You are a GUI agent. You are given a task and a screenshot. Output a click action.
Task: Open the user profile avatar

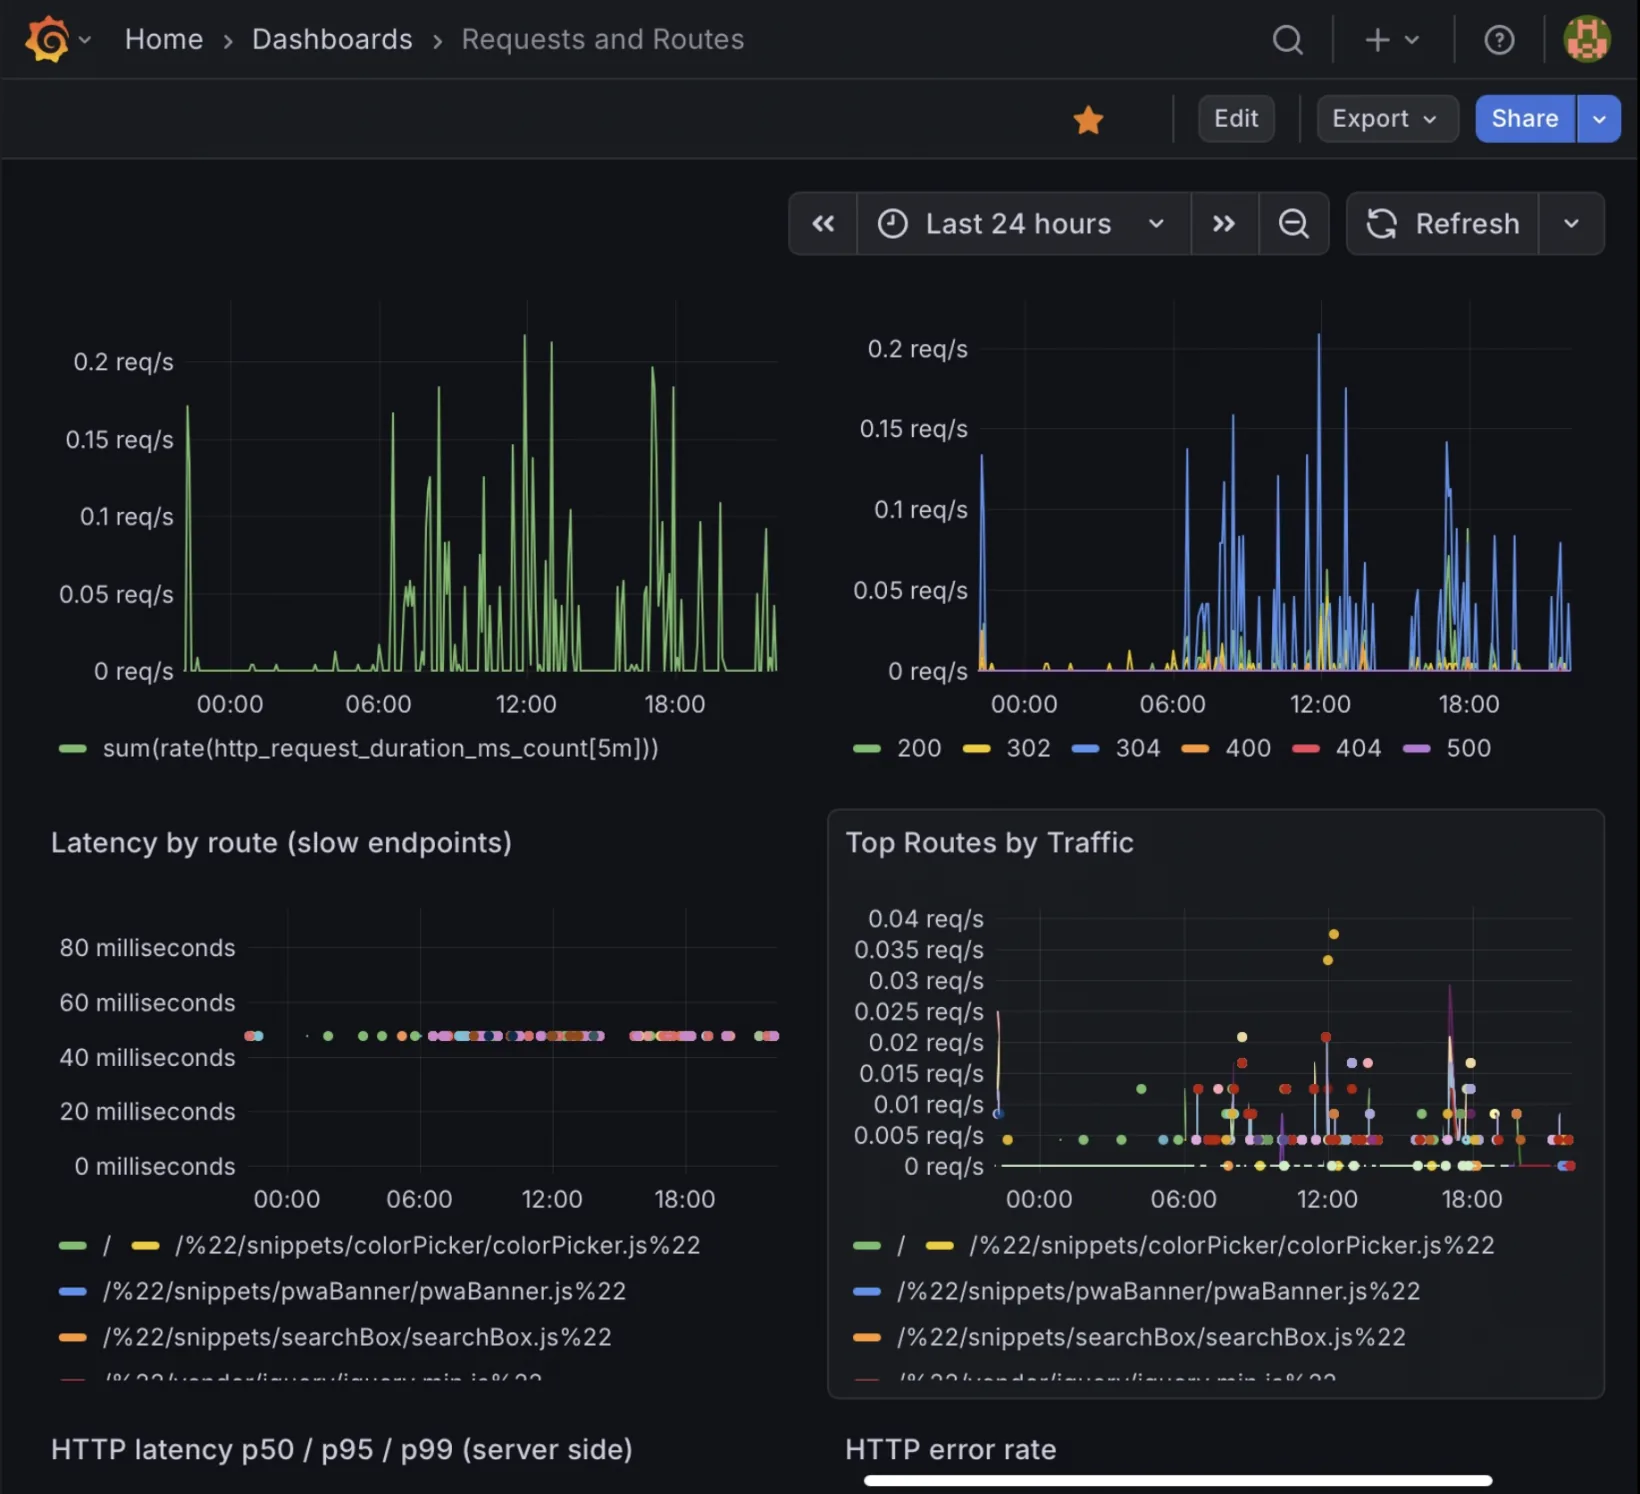coord(1587,40)
